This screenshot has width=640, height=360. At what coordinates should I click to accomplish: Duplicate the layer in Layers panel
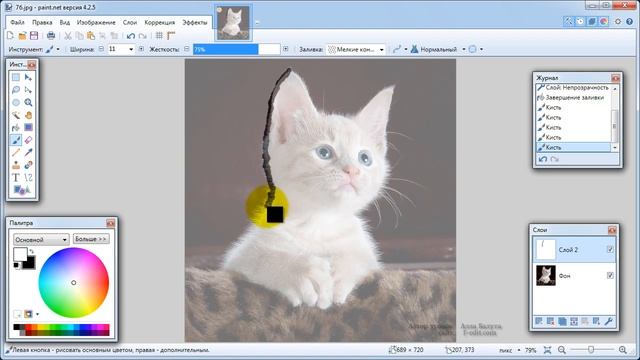point(562,322)
